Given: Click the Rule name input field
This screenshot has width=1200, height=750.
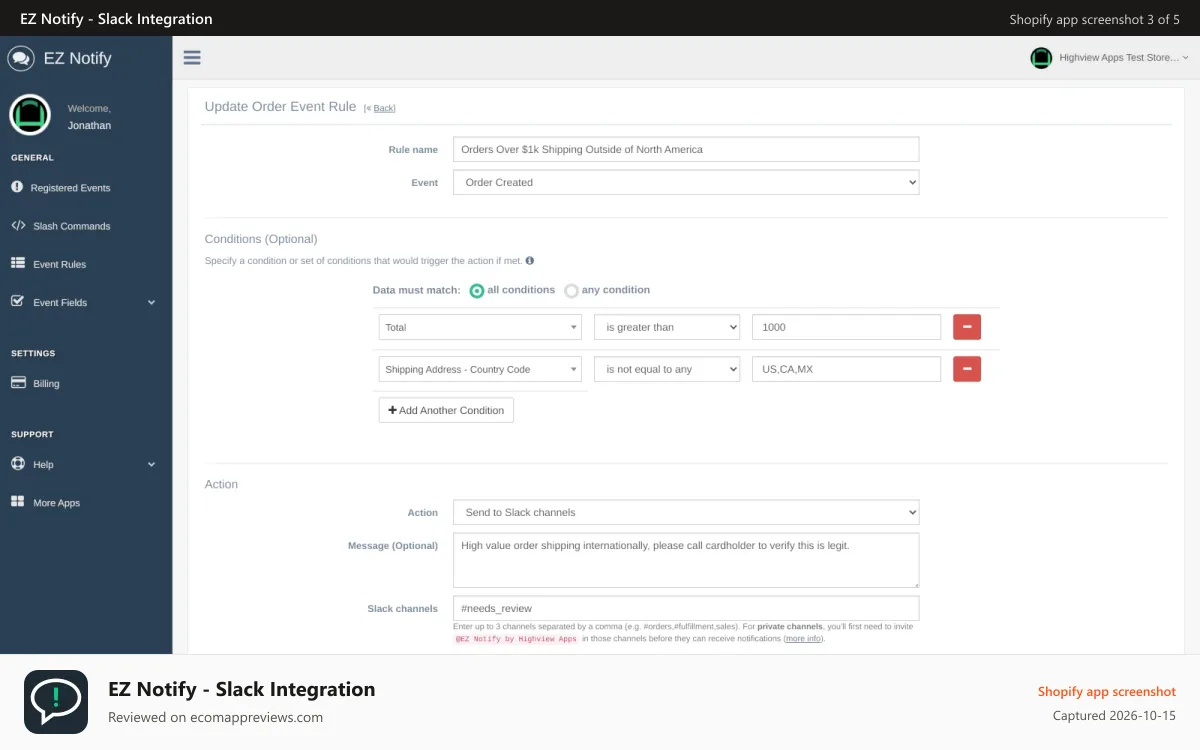Looking at the screenshot, I should tap(686, 149).
